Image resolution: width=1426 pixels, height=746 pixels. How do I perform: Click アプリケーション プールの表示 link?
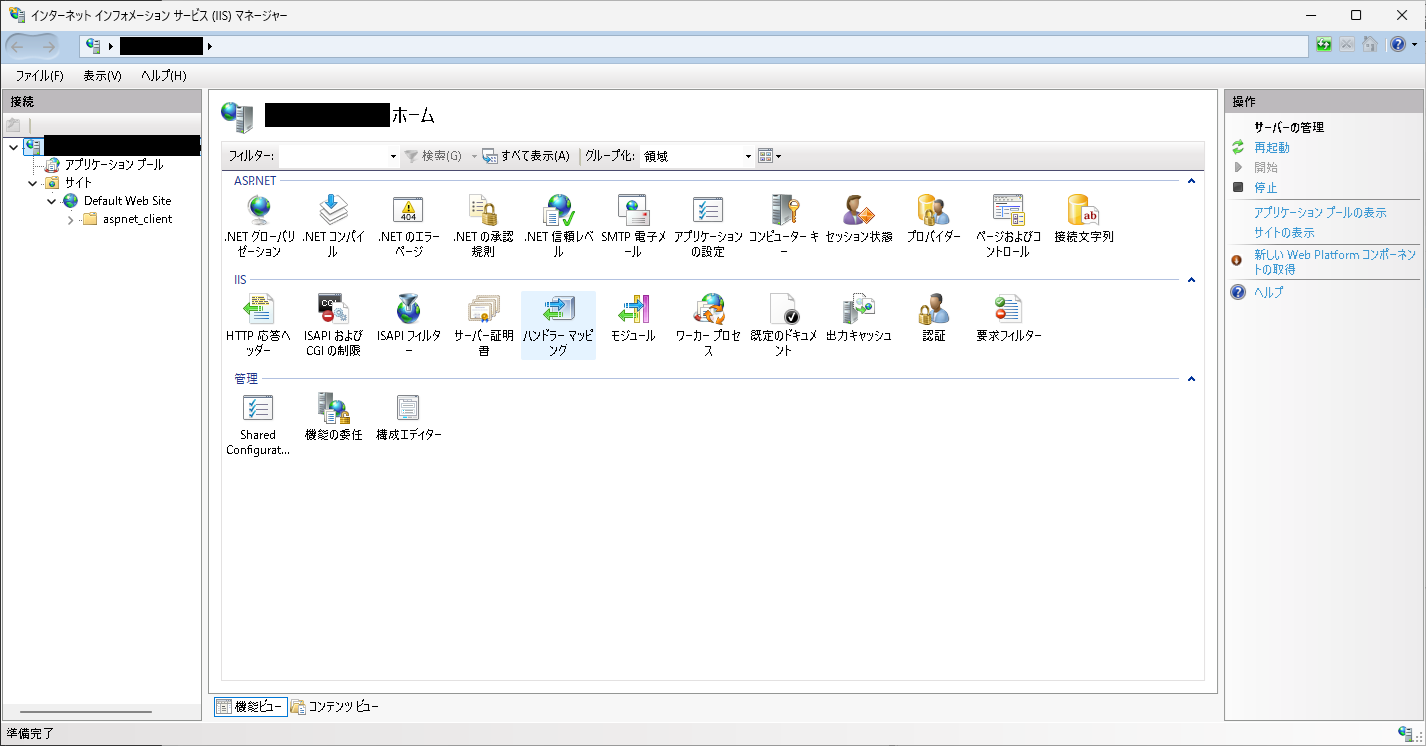(x=1320, y=213)
